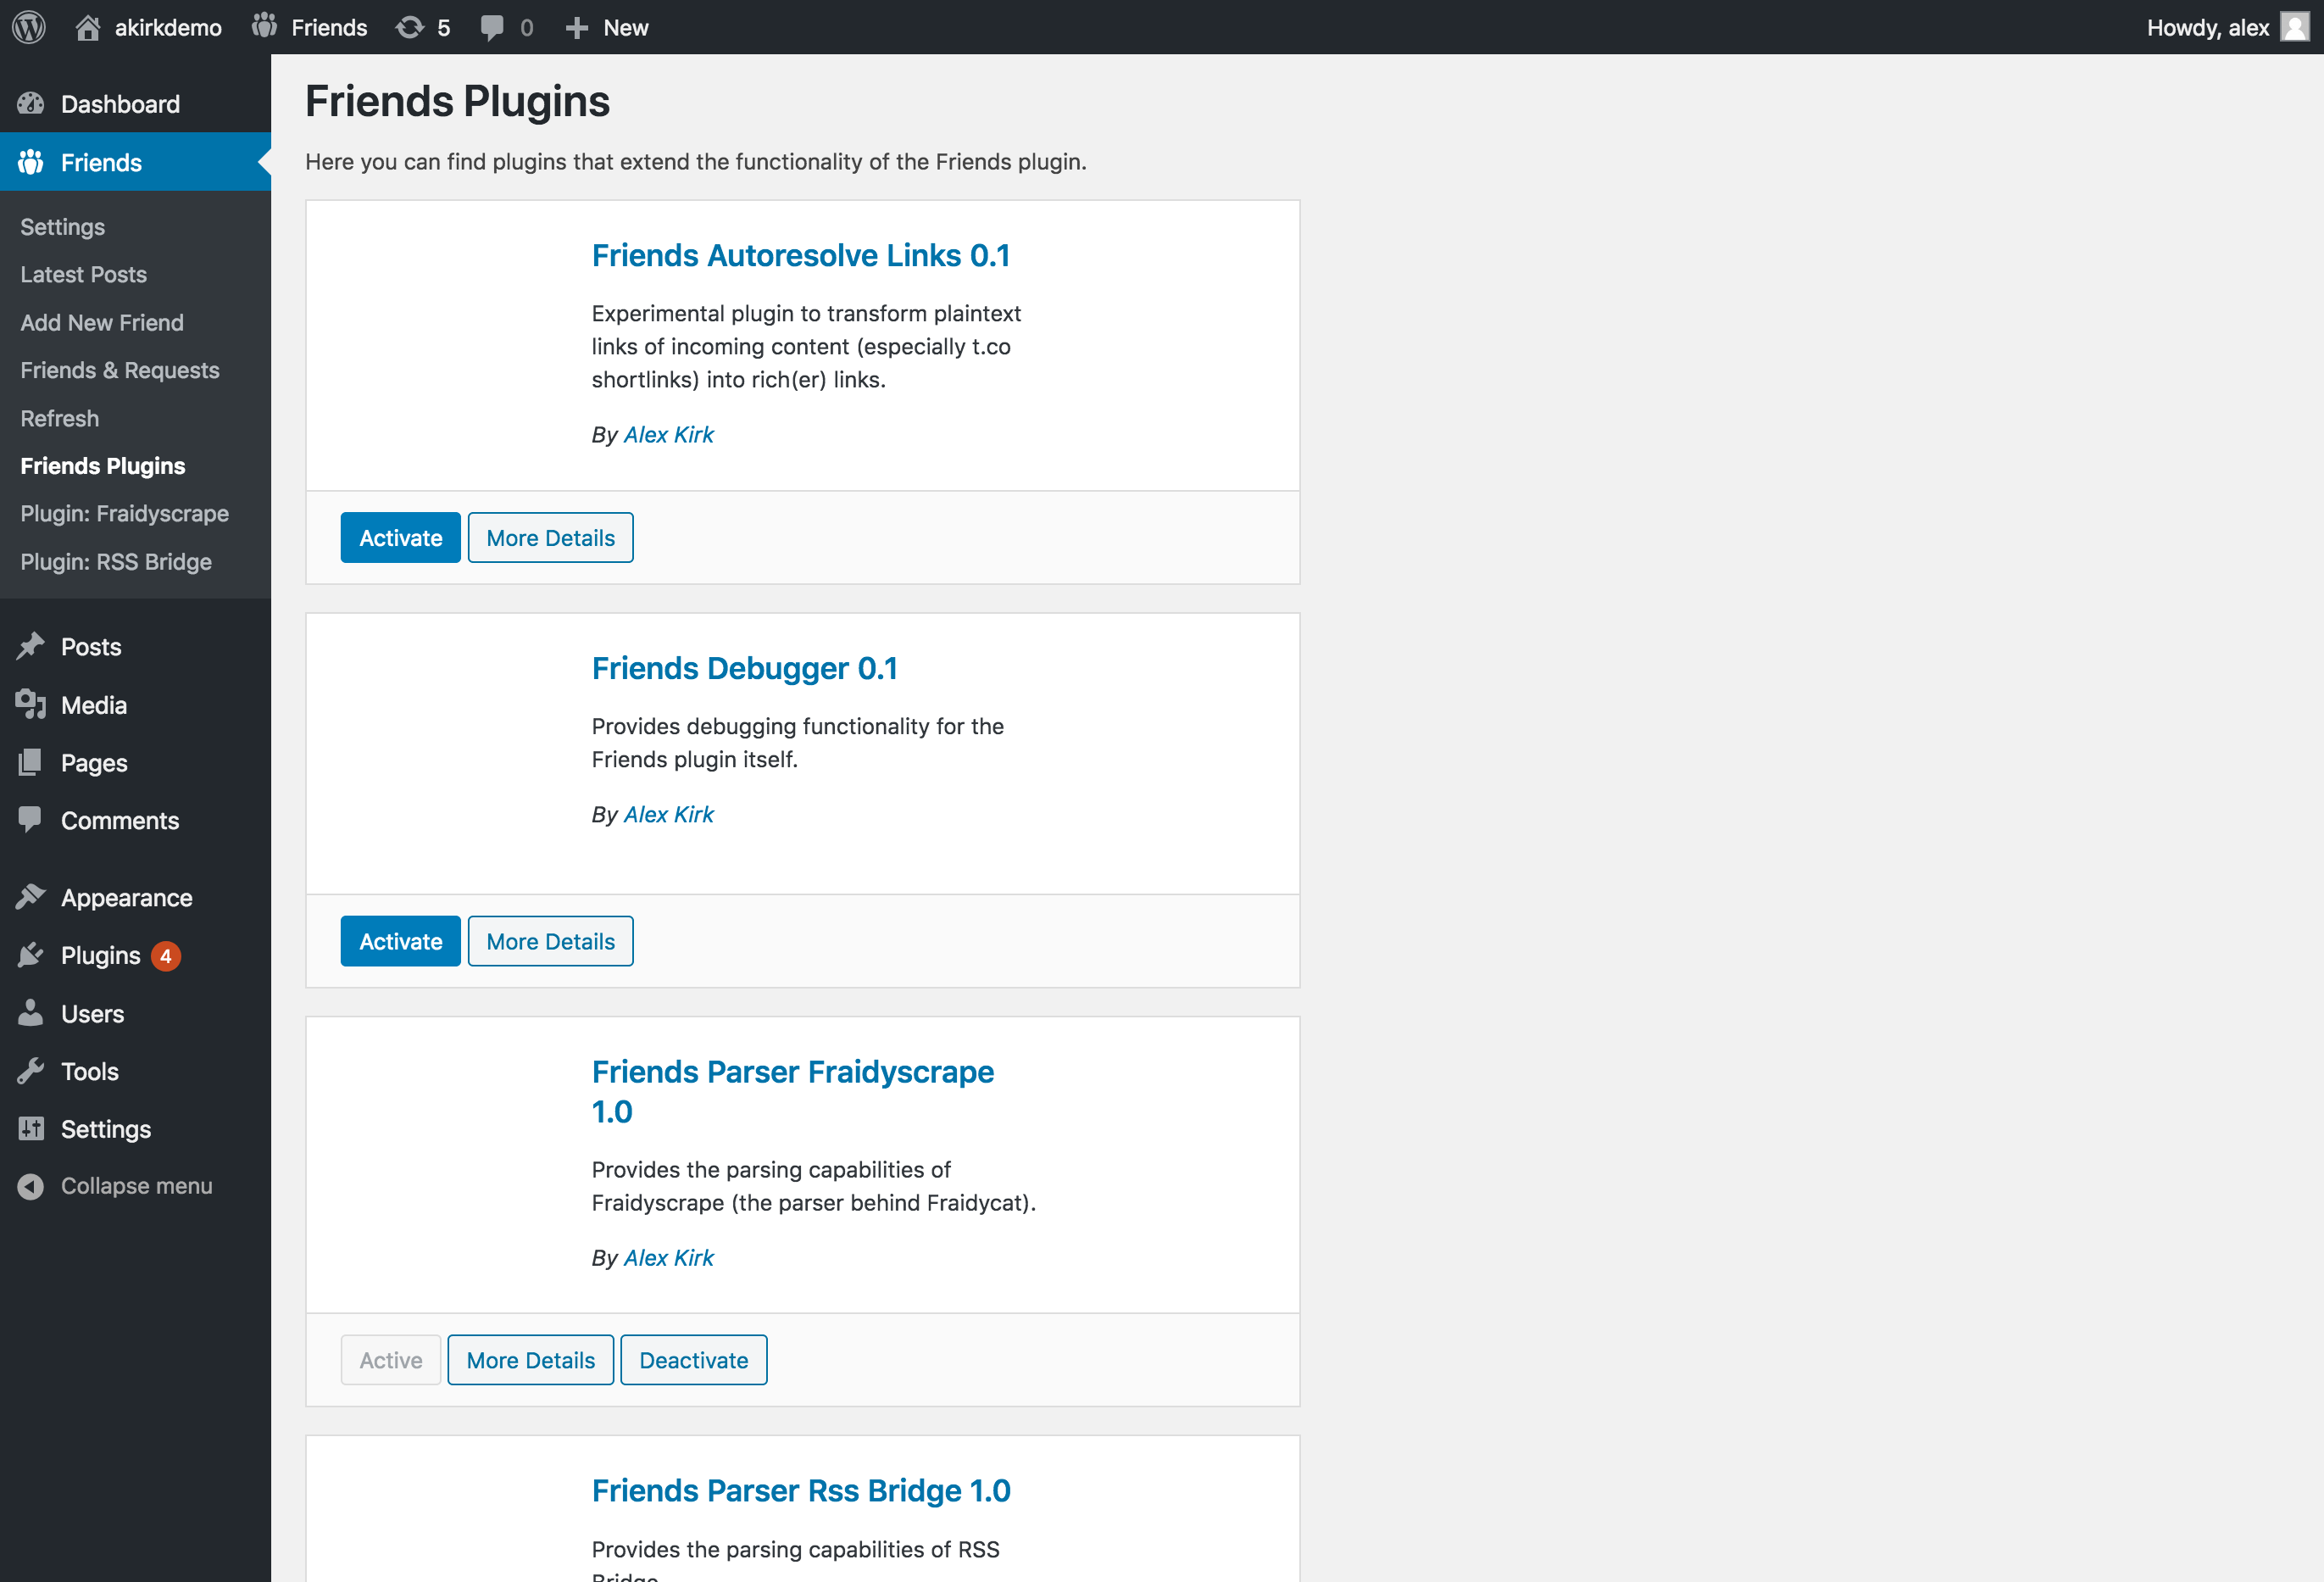Open the Plugins menu with badge 4
Screen dimensions: 2324x1582
[100, 955]
